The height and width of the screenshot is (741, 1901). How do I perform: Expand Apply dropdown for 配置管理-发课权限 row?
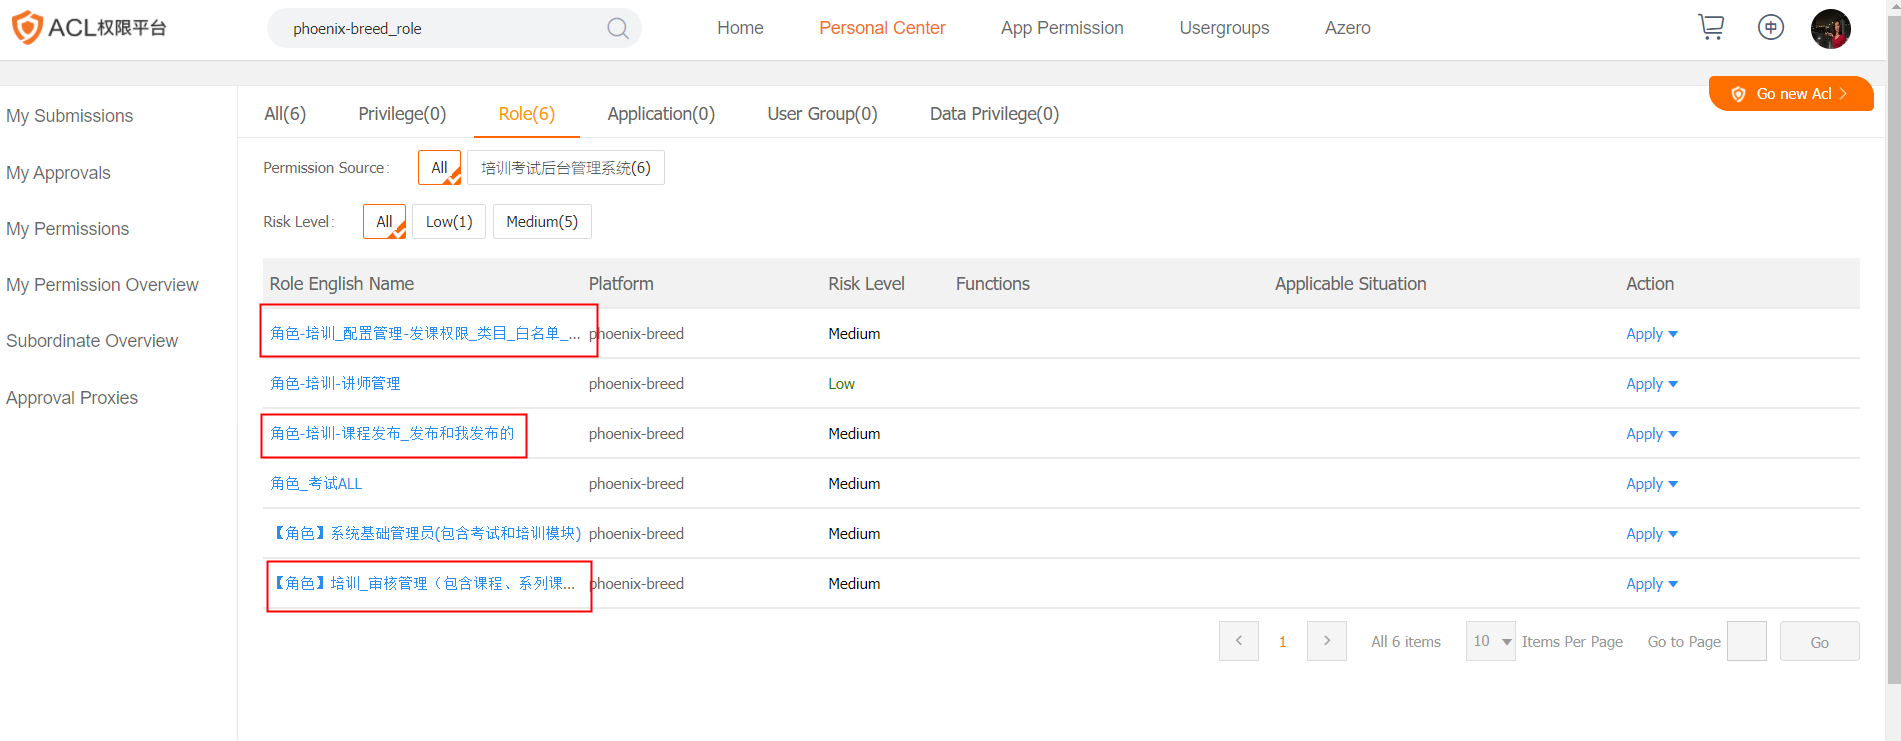point(1652,333)
